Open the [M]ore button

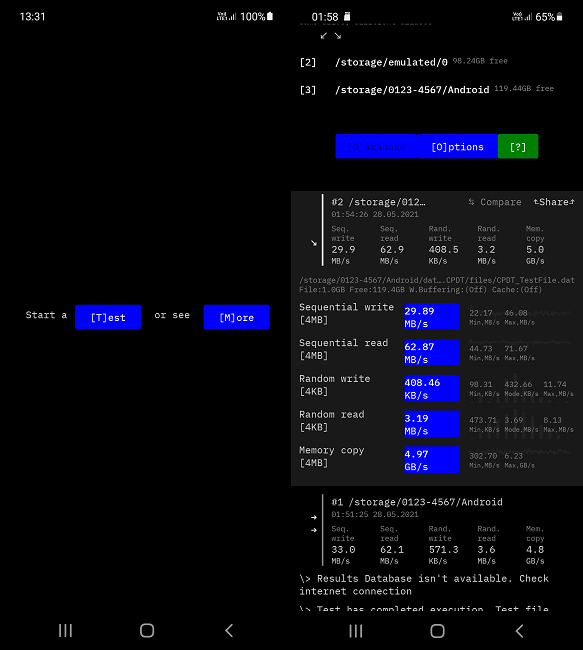tap(236, 317)
